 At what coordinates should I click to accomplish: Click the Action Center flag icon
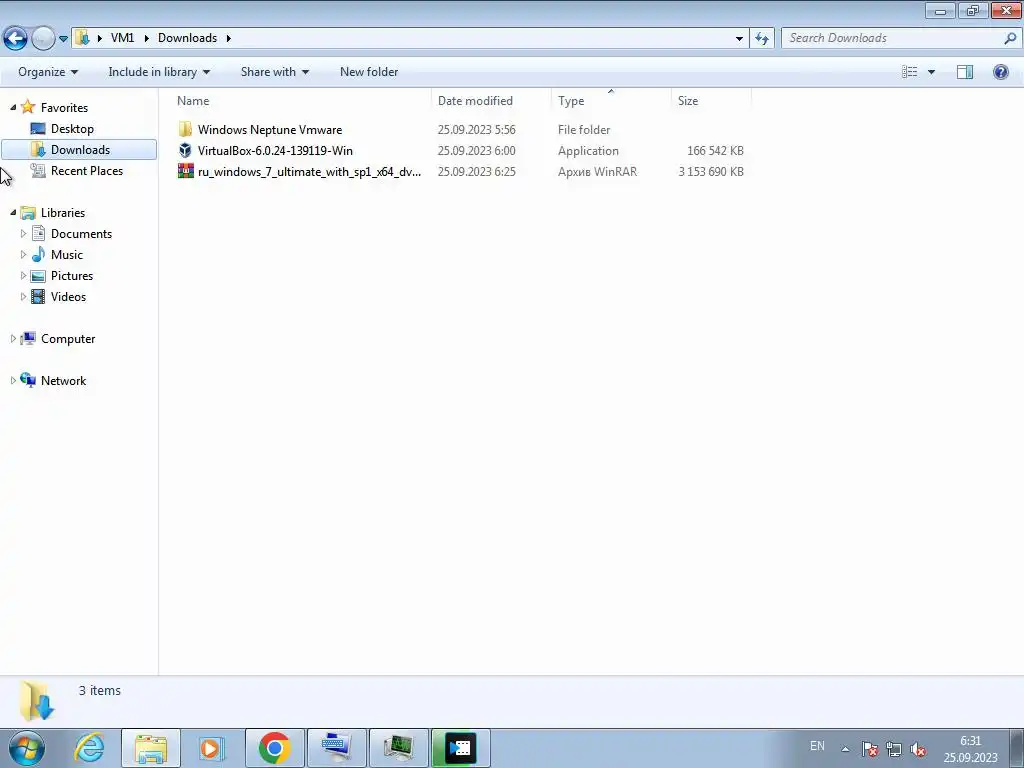[869, 749]
